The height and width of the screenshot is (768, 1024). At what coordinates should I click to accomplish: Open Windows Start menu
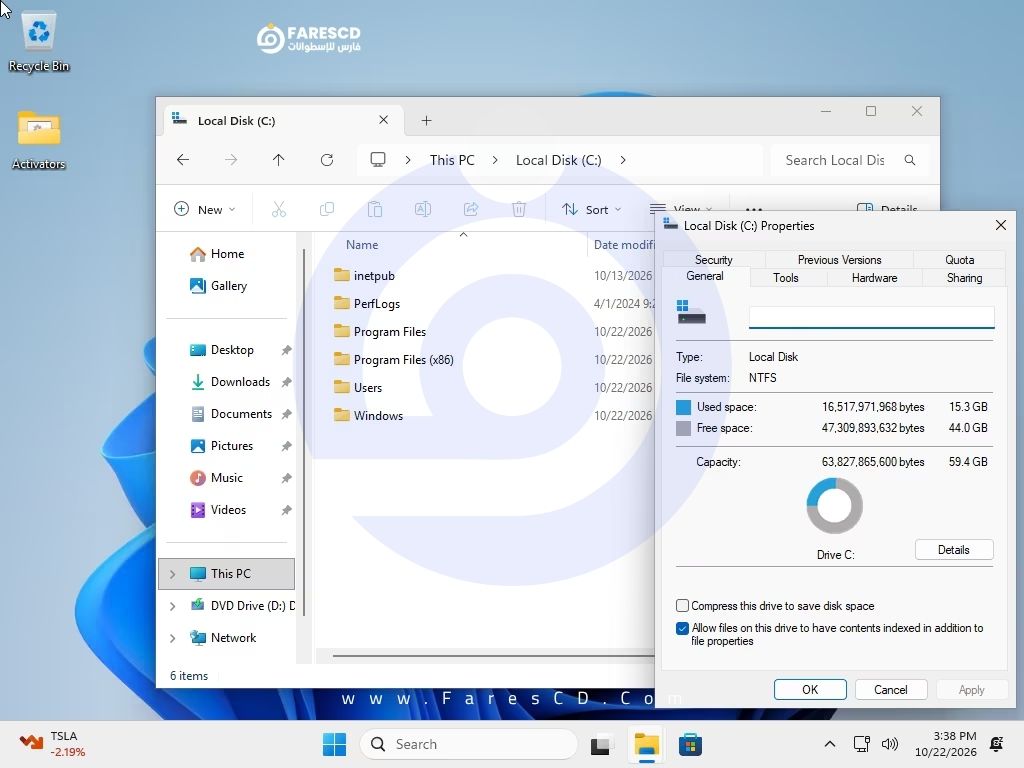334,744
